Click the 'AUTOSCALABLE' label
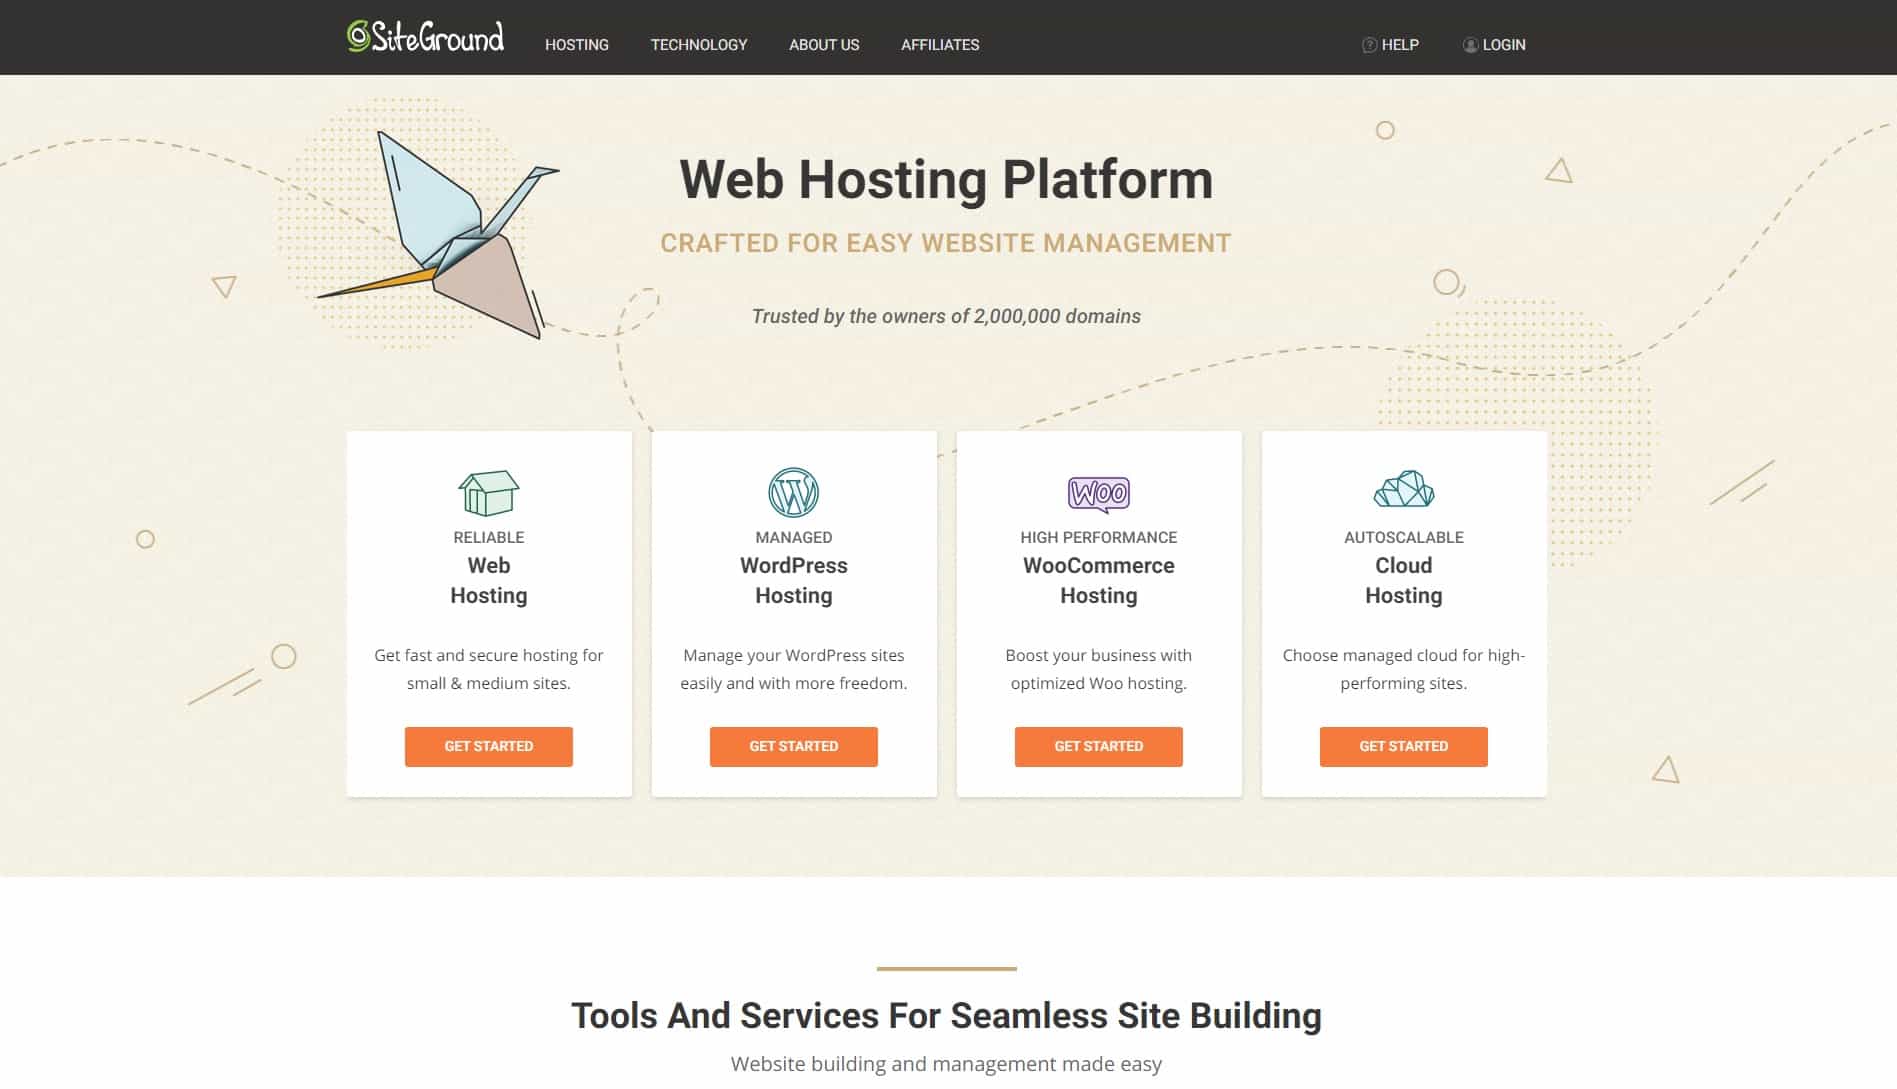 (1404, 537)
